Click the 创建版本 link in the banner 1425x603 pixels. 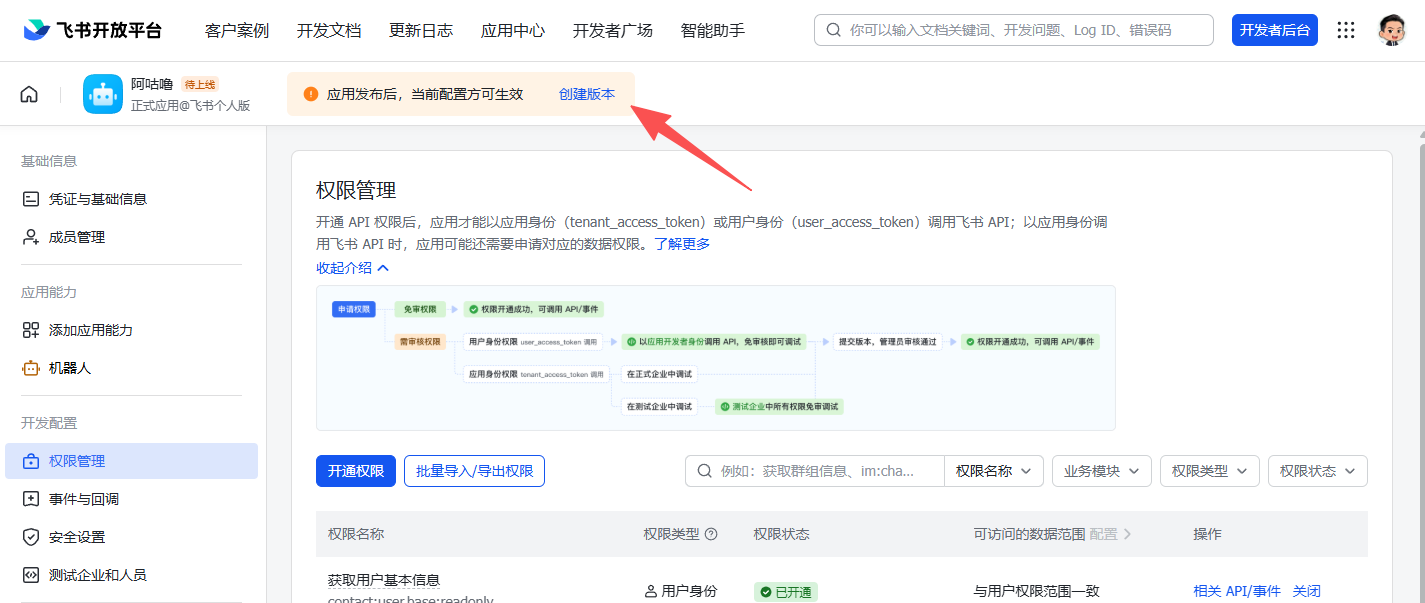tap(587, 94)
